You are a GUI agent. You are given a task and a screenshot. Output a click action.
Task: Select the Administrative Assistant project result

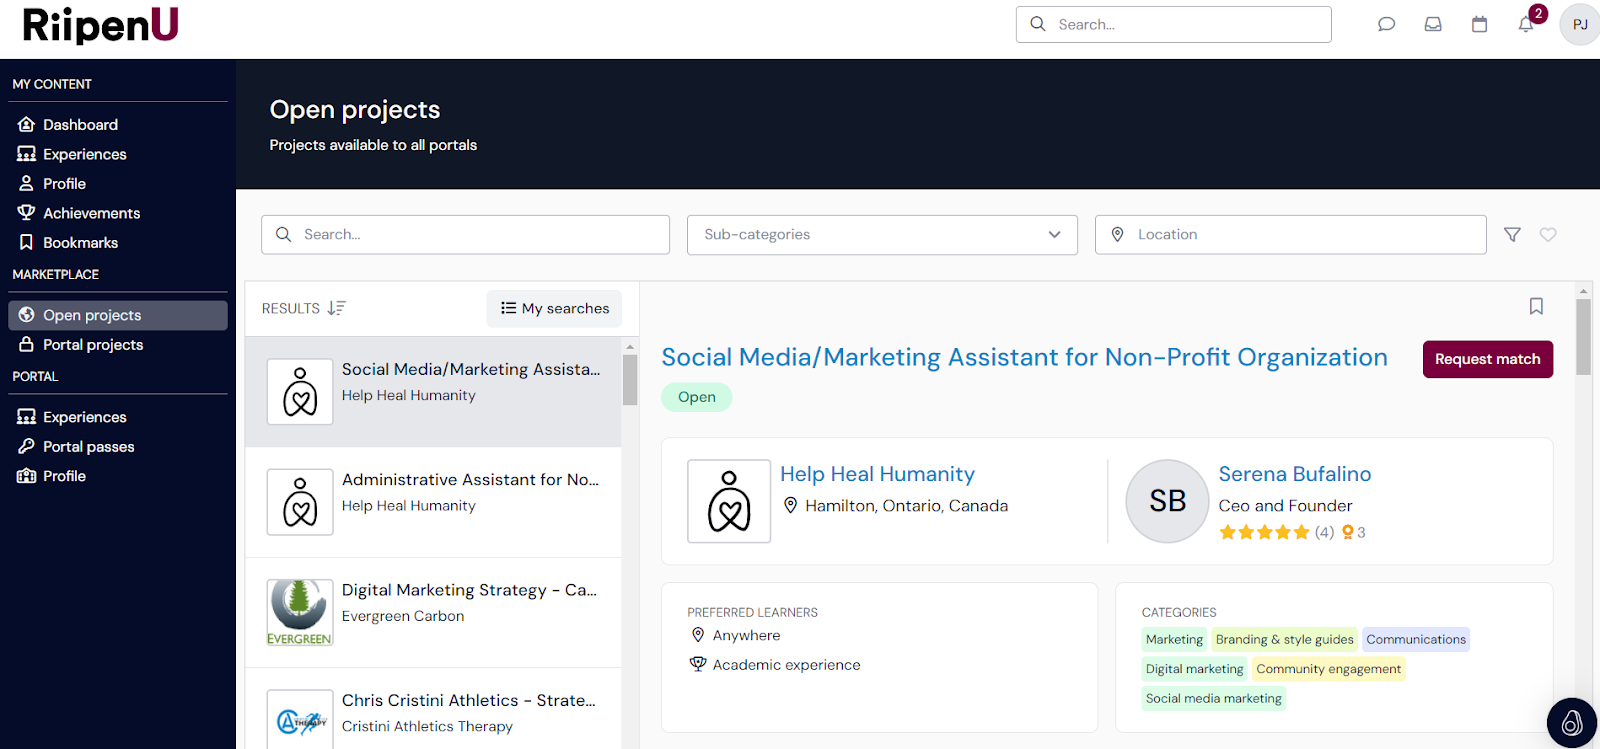[x=433, y=502]
